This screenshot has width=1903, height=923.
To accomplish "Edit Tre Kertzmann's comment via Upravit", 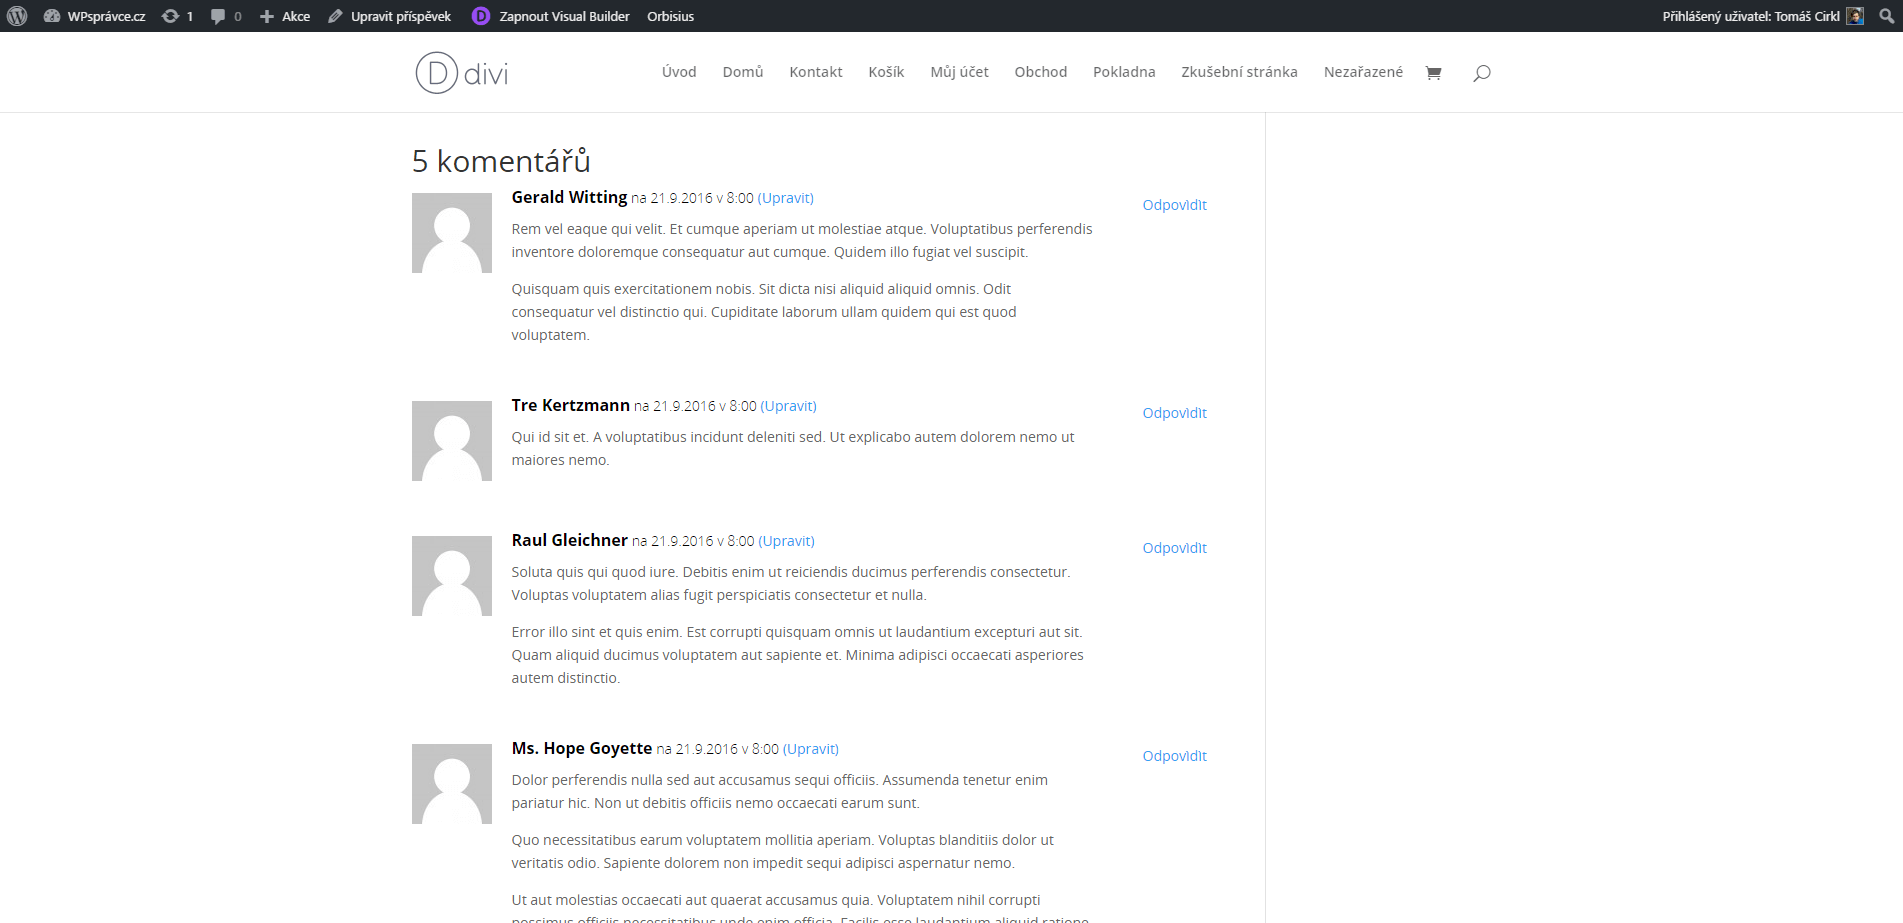I will coord(788,406).
